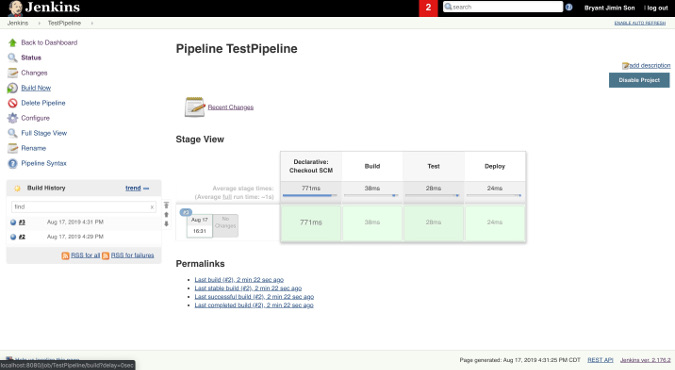
Task: Enable auto refresh link
Action: (640, 23)
